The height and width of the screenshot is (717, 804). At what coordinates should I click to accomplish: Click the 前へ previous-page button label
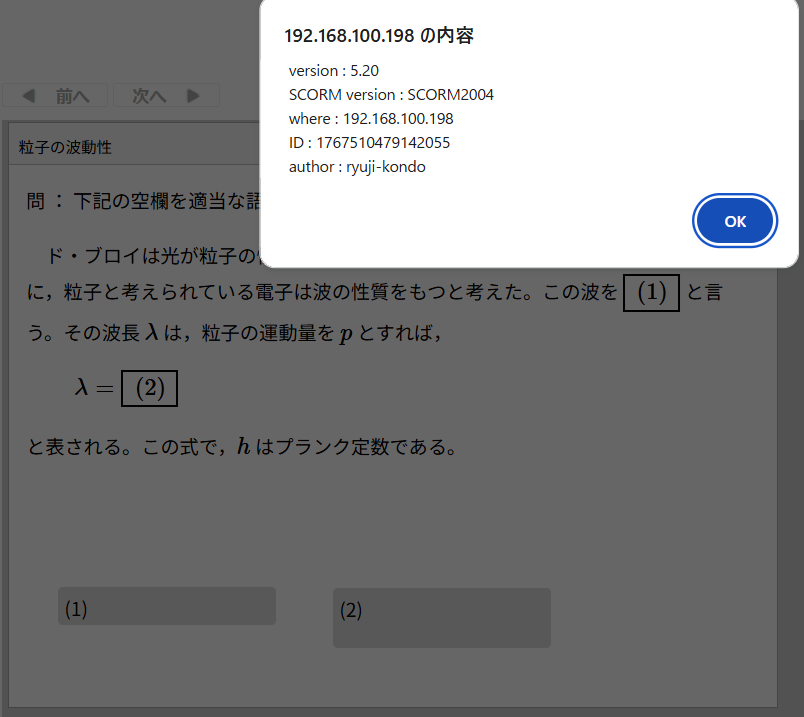point(73,96)
